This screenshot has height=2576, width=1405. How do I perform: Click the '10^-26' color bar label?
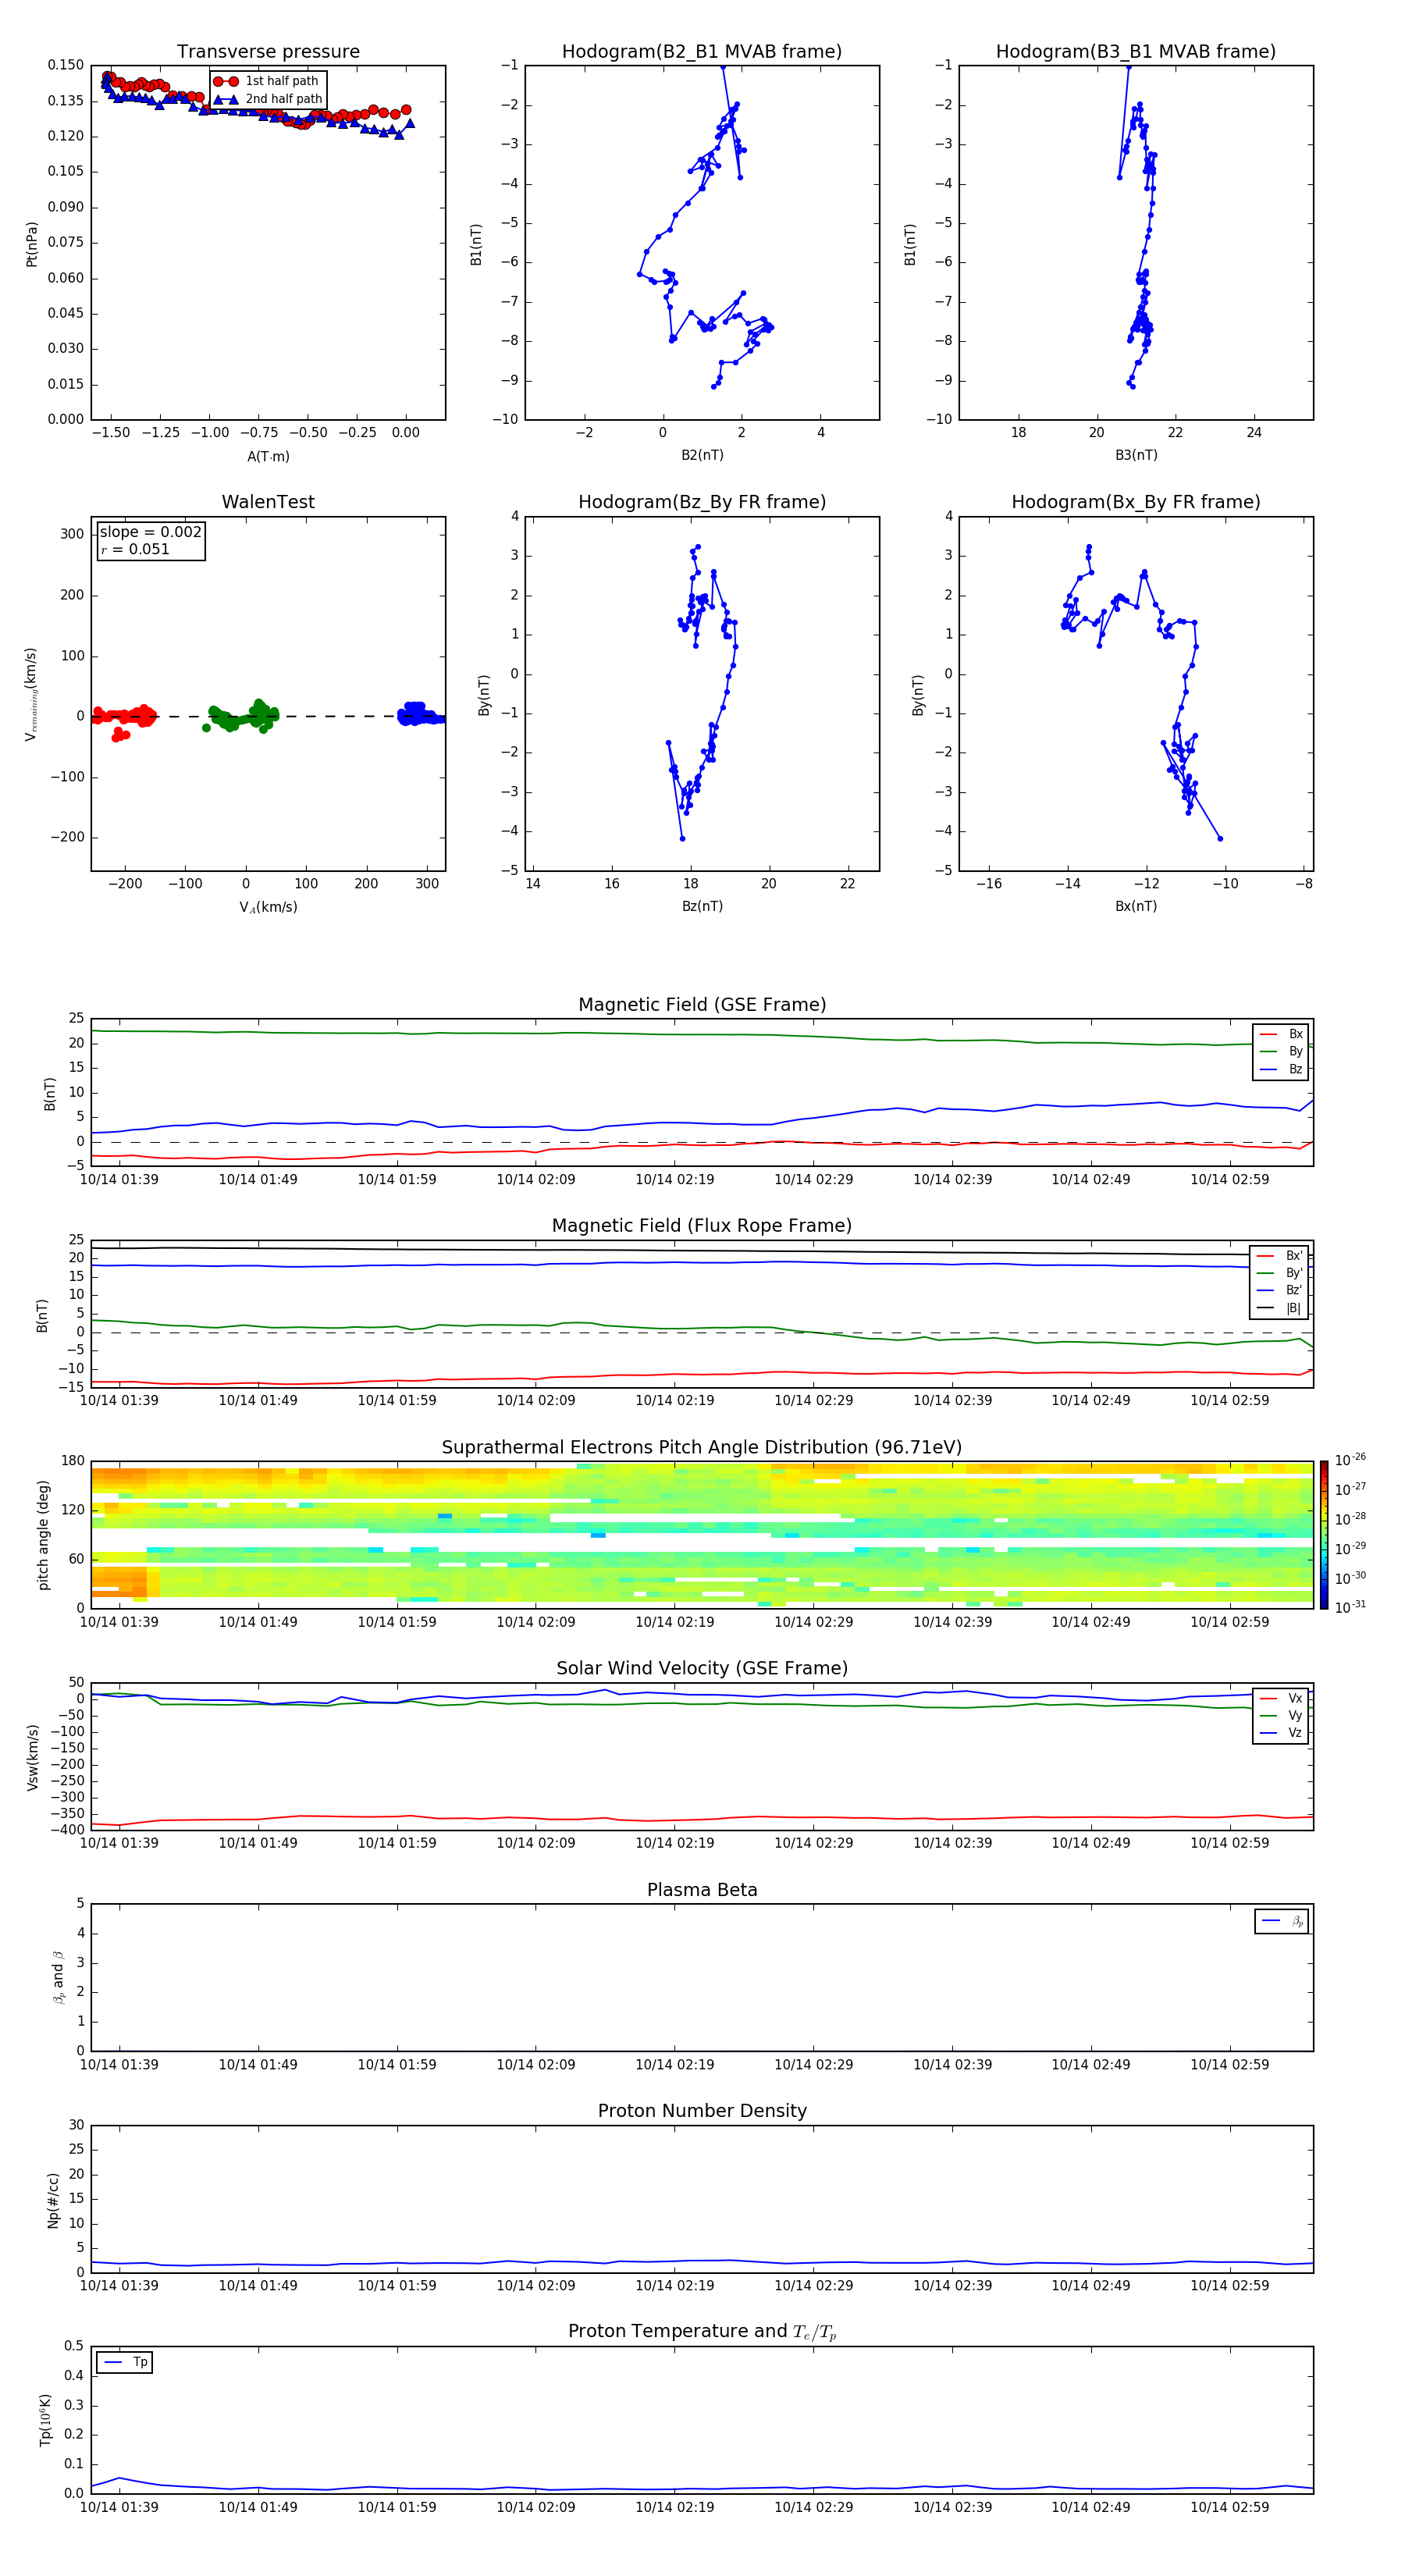(x=1350, y=1460)
